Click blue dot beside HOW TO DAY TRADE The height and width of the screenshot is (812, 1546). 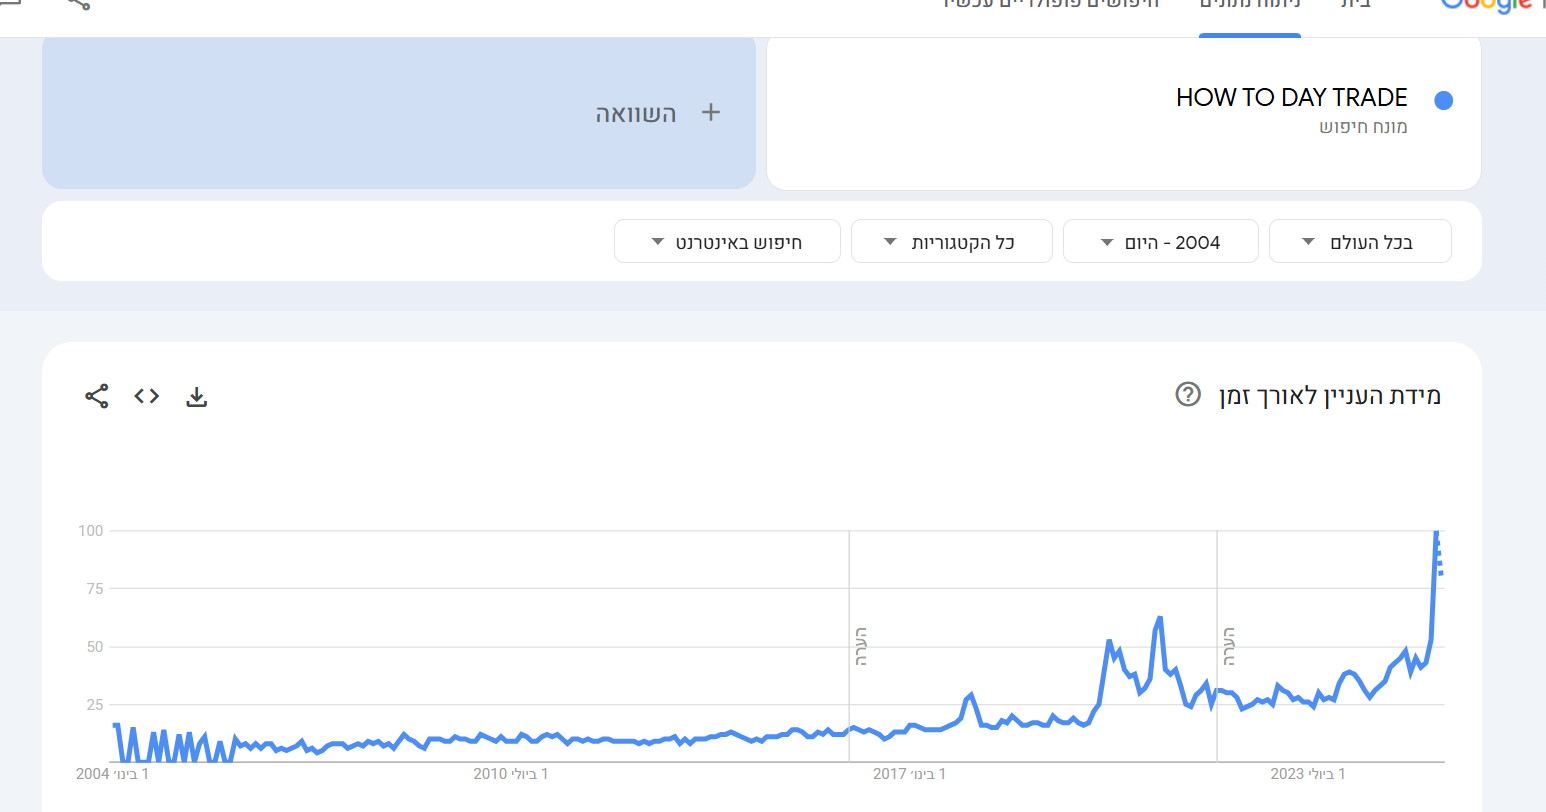pyautogui.click(x=1443, y=100)
